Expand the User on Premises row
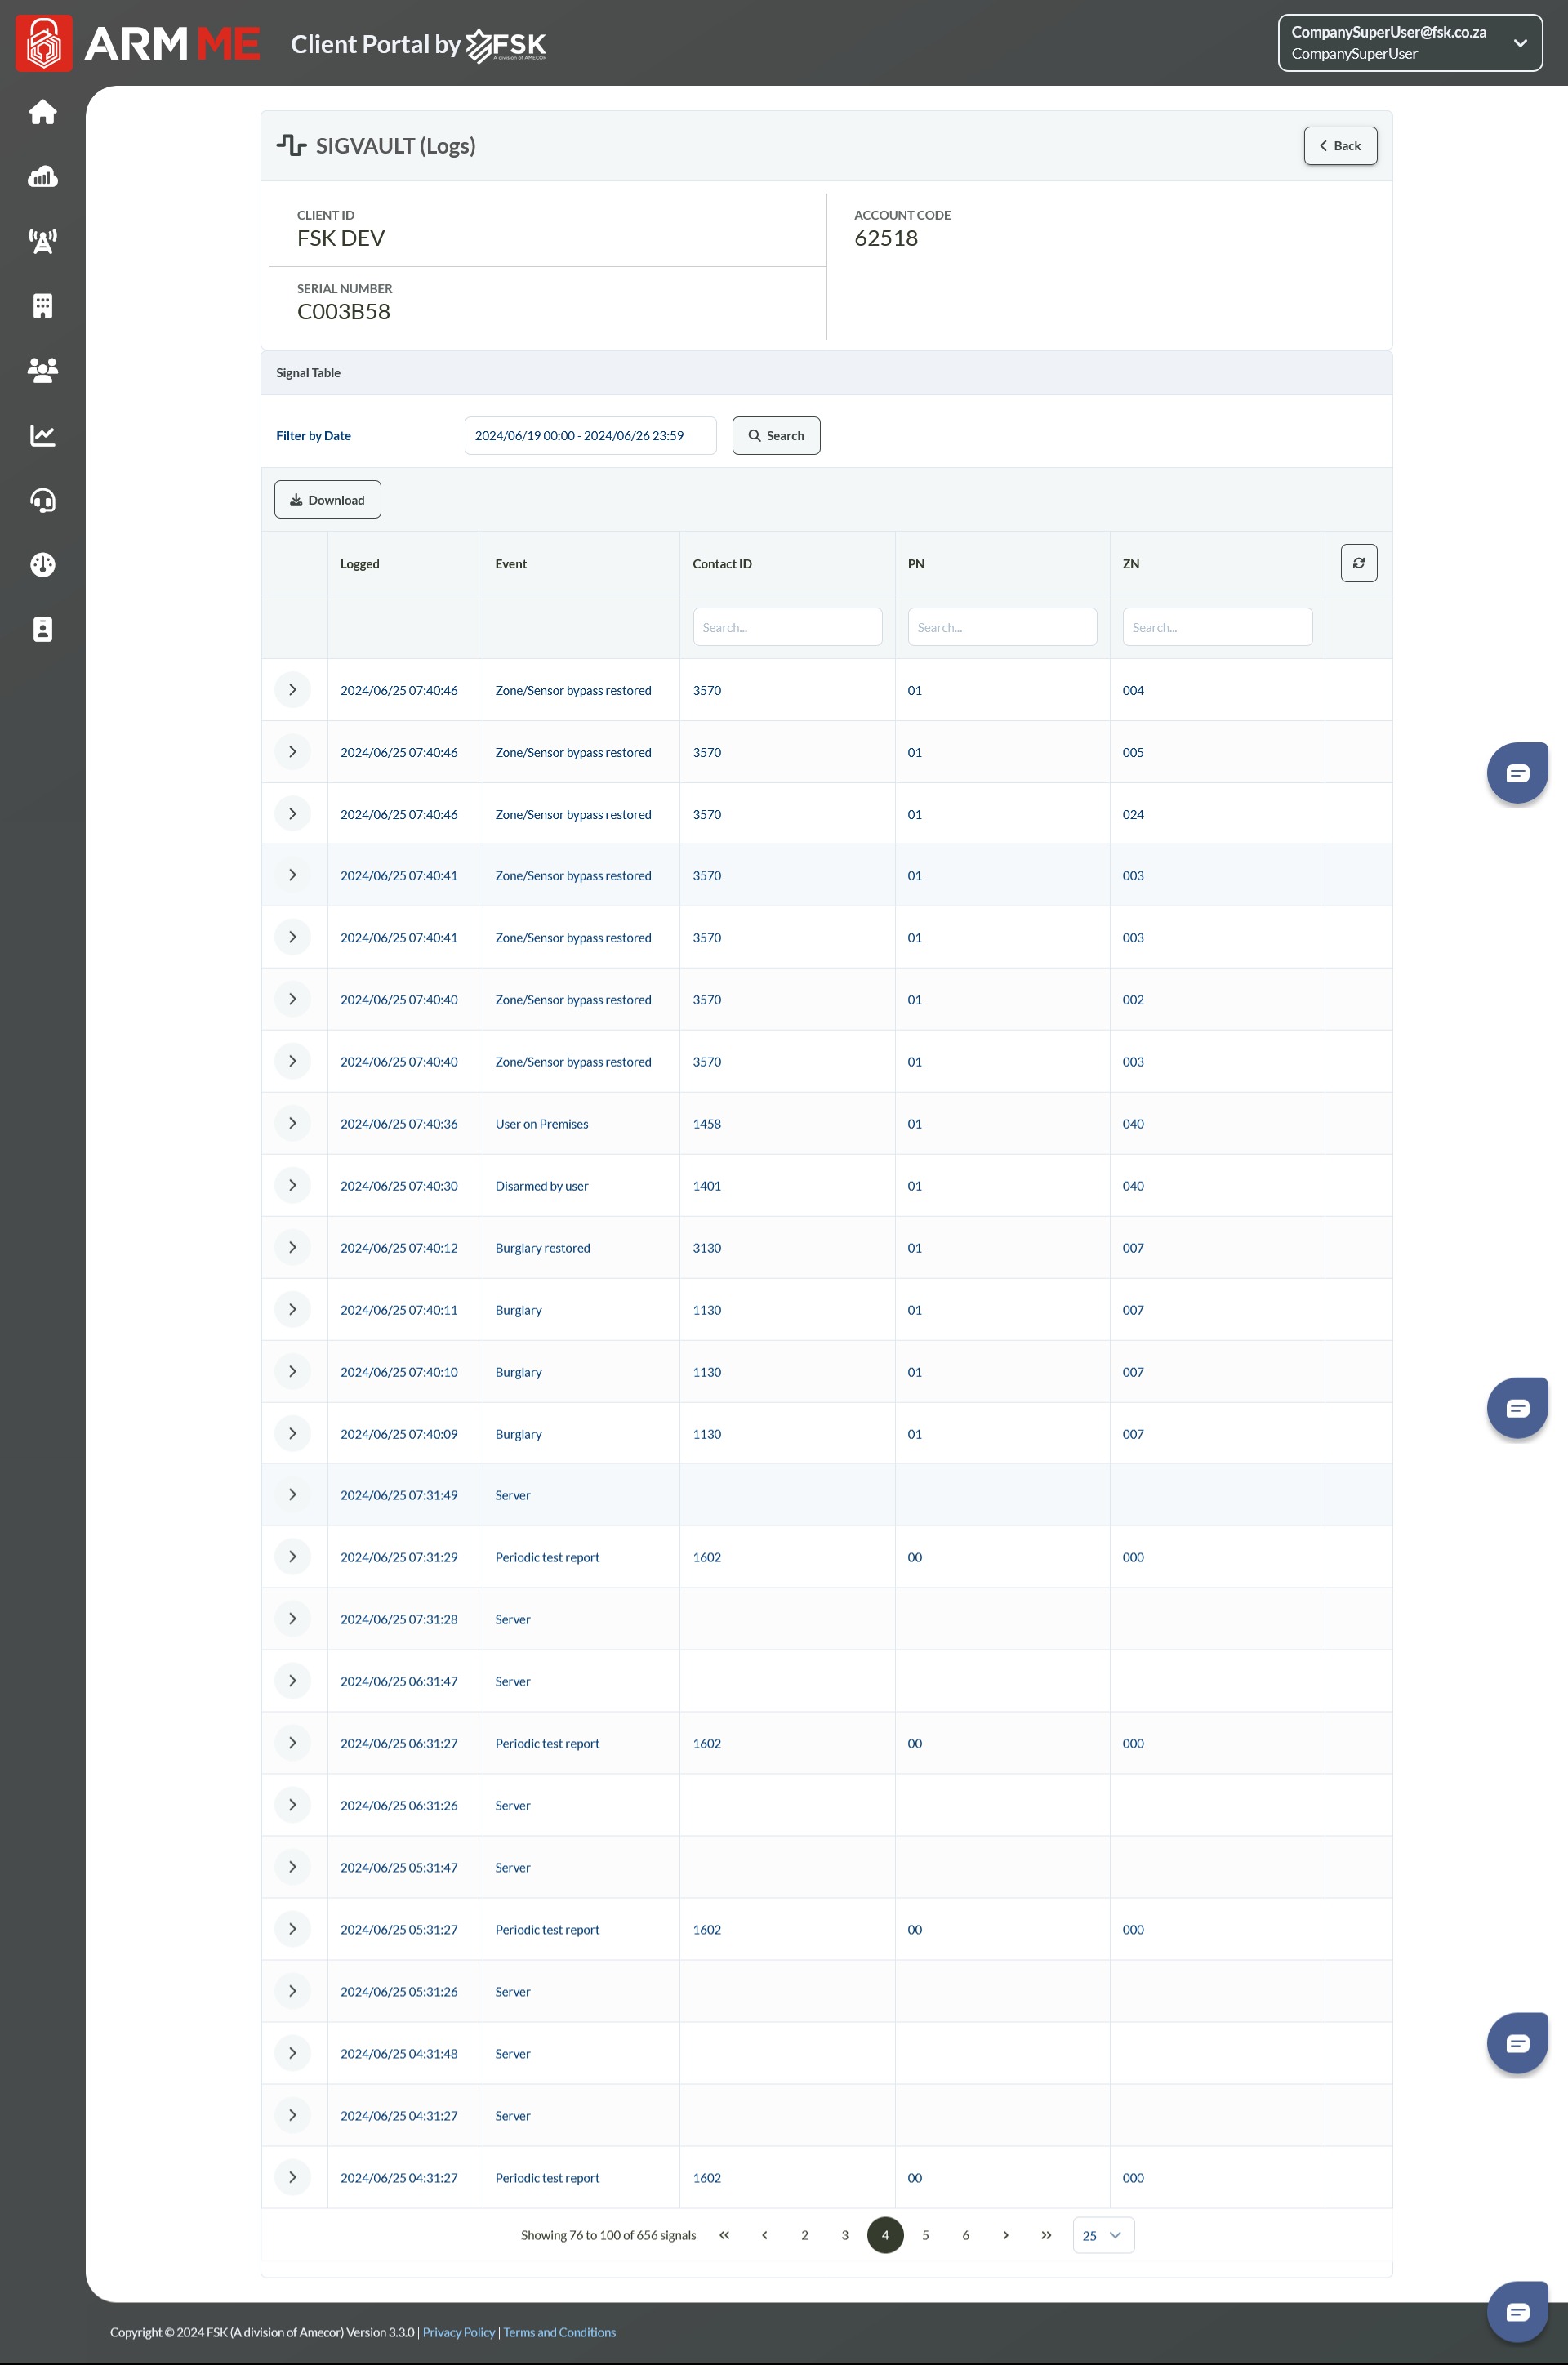Screen dimensions: 1568x2365 pos(292,1123)
